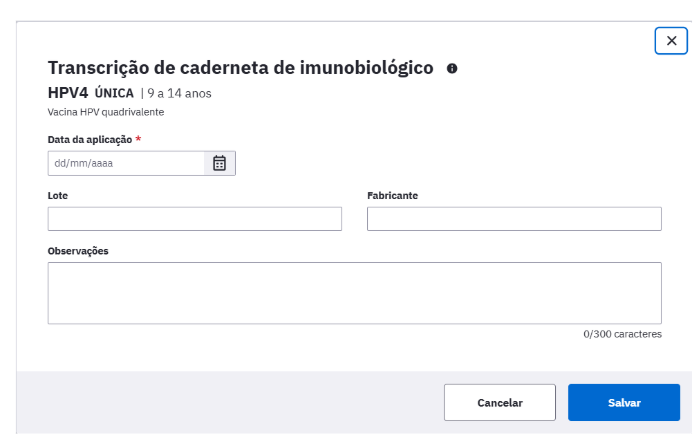Click the '0/300 caracteres' counter
The image size is (695, 436).
[622, 334]
